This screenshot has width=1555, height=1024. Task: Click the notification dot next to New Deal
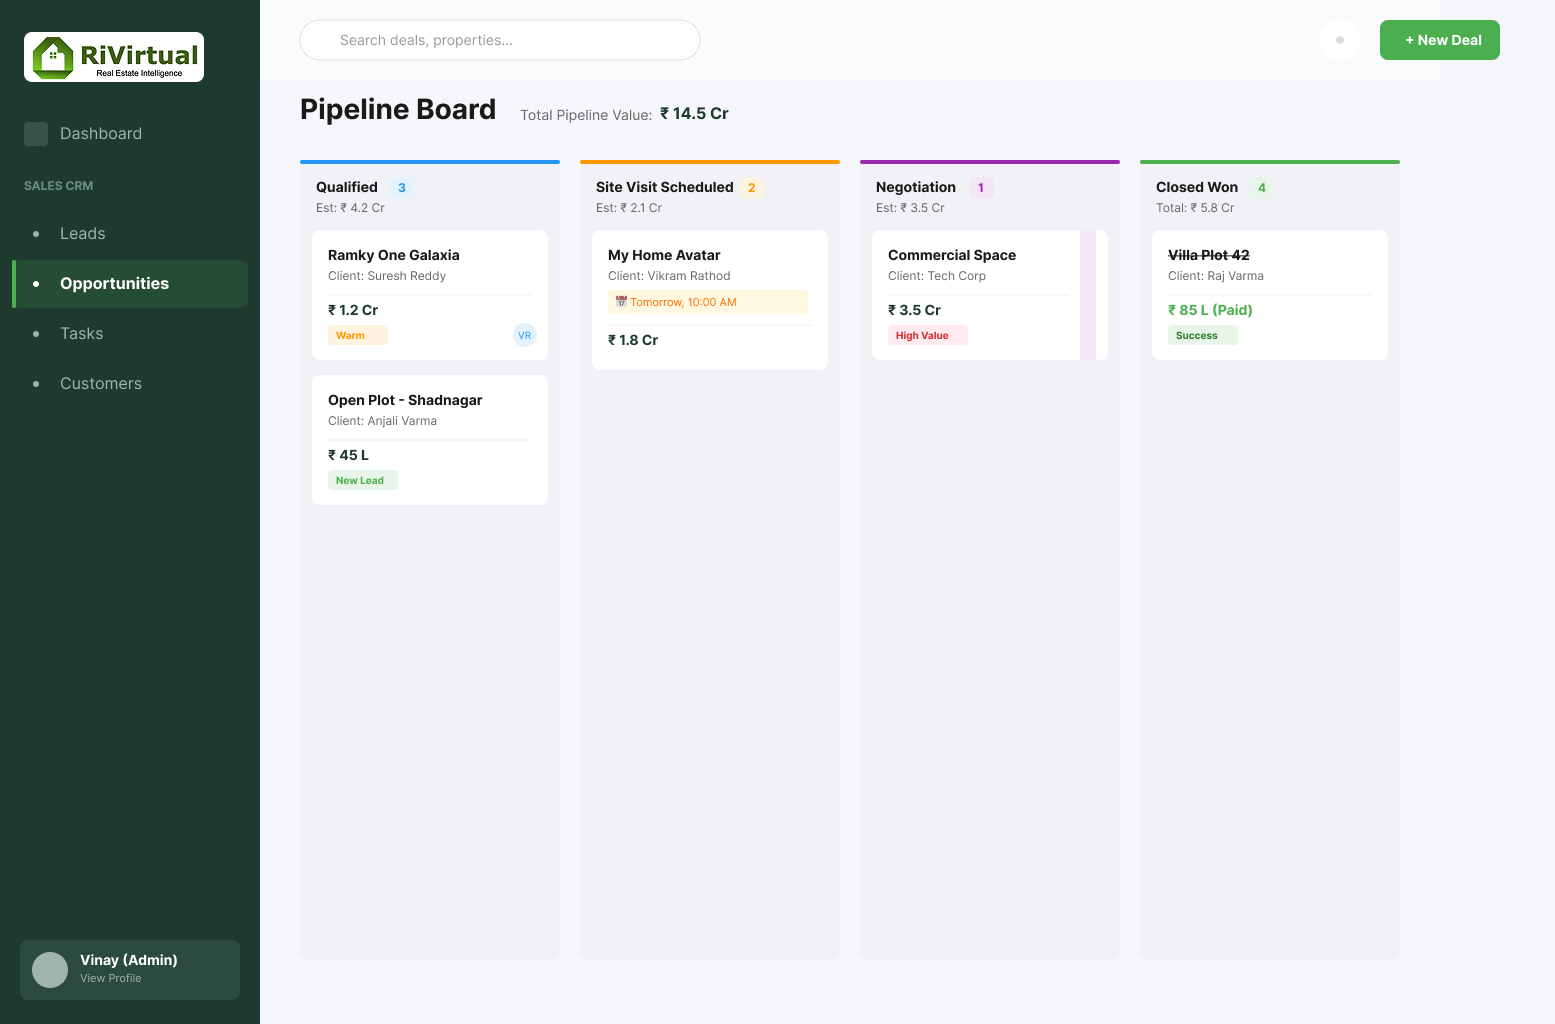pos(1340,40)
